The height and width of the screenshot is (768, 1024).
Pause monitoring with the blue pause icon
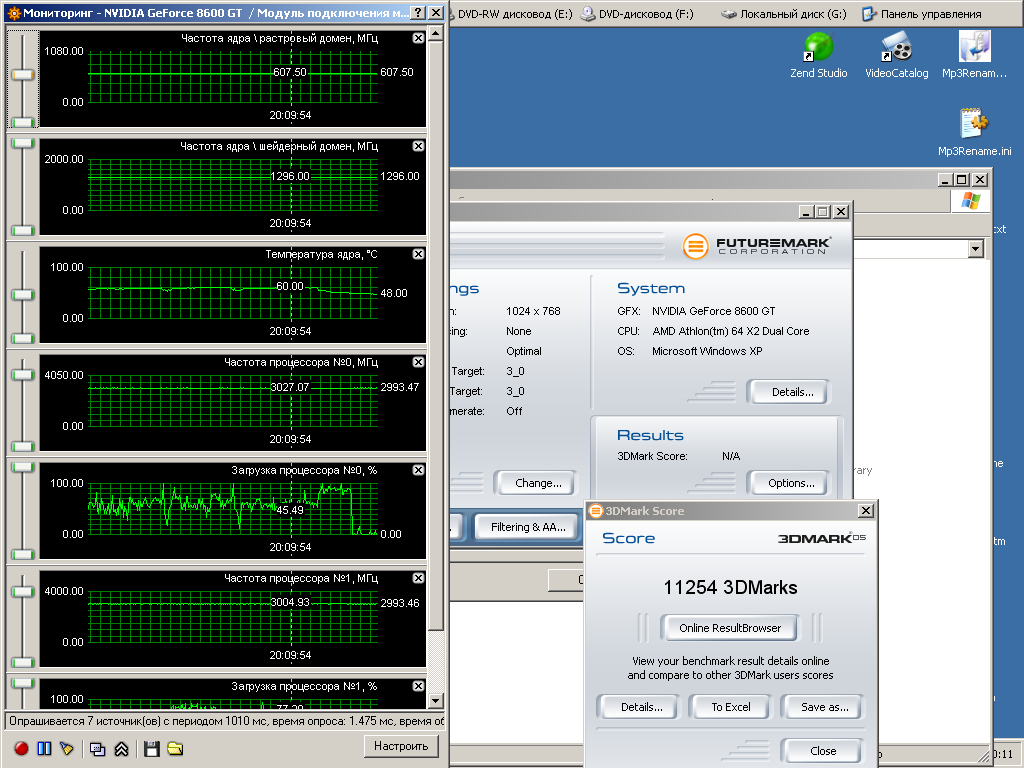click(x=44, y=748)
